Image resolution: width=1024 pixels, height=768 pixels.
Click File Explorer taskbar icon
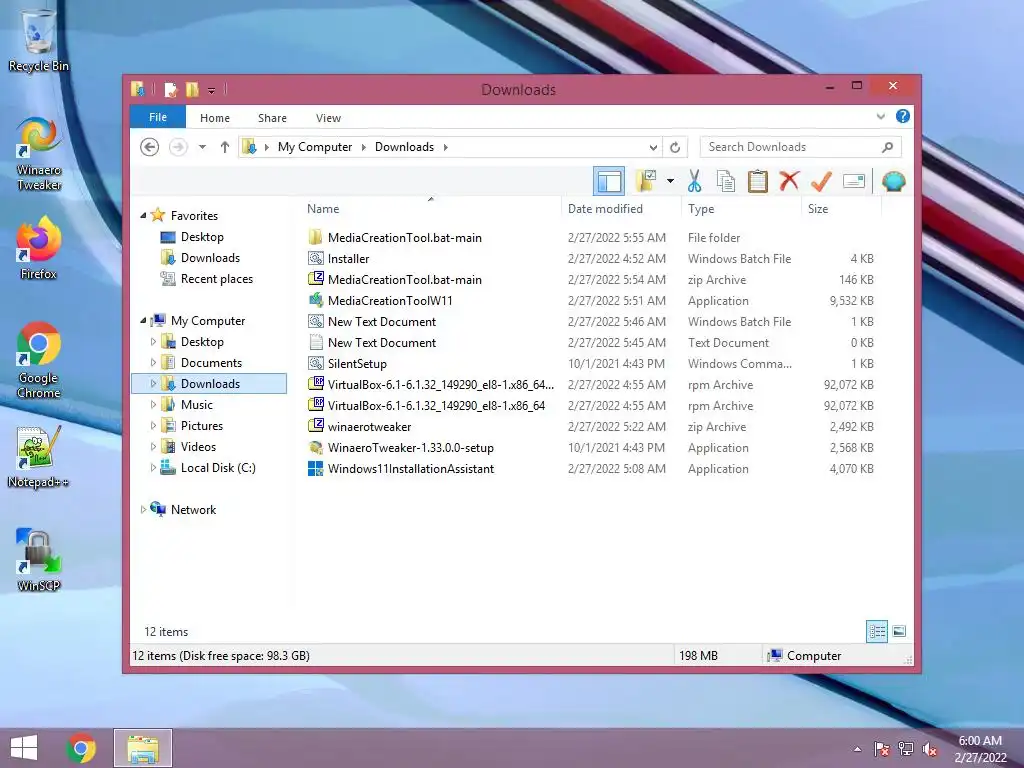143,748
